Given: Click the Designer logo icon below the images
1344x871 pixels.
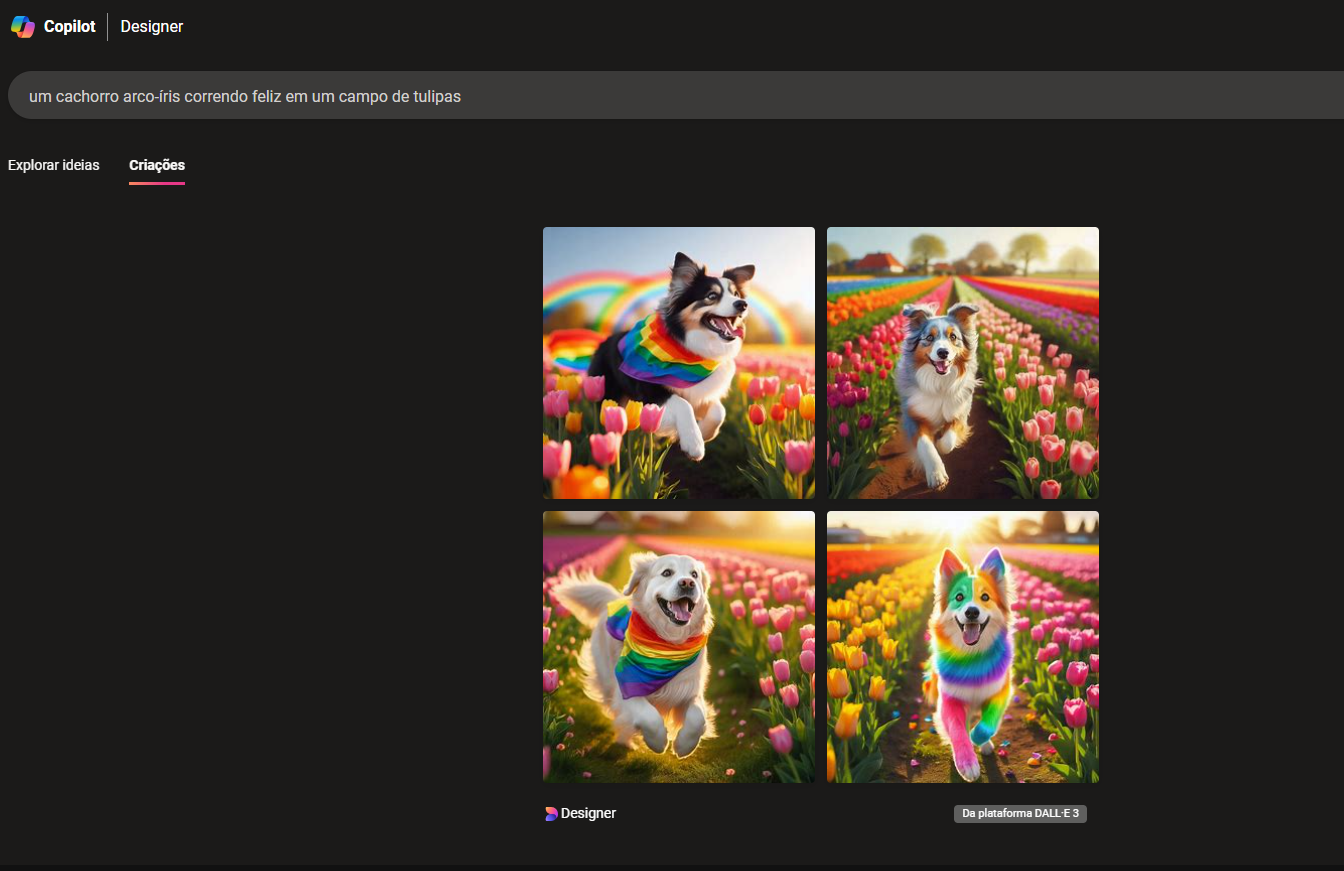Looking at the screenshot, I should tap(550, 814).
